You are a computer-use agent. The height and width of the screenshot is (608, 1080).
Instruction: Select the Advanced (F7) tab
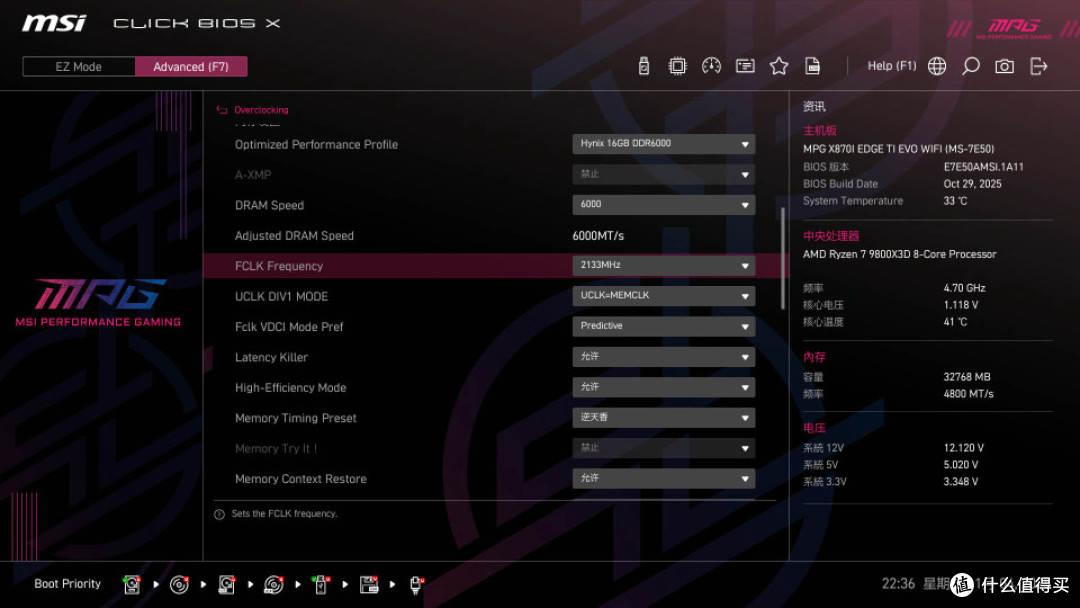[x=191, y=67]
